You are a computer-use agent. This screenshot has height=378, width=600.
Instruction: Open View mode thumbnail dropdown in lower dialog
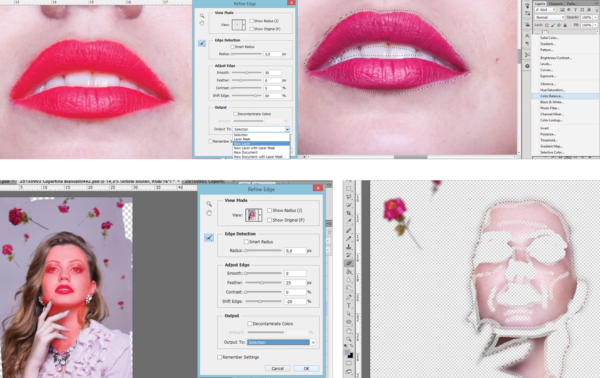[254, 215]
